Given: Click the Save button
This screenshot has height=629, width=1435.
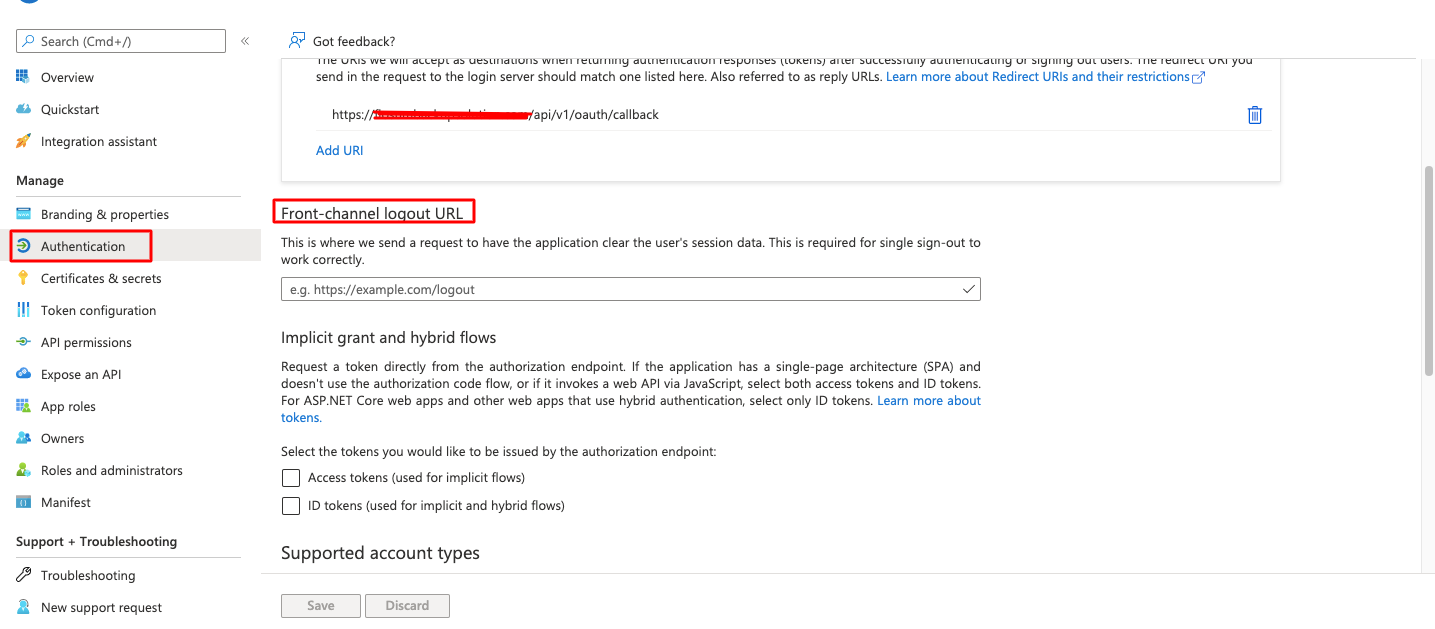Looking at the screenshot, I should [320, 606].
